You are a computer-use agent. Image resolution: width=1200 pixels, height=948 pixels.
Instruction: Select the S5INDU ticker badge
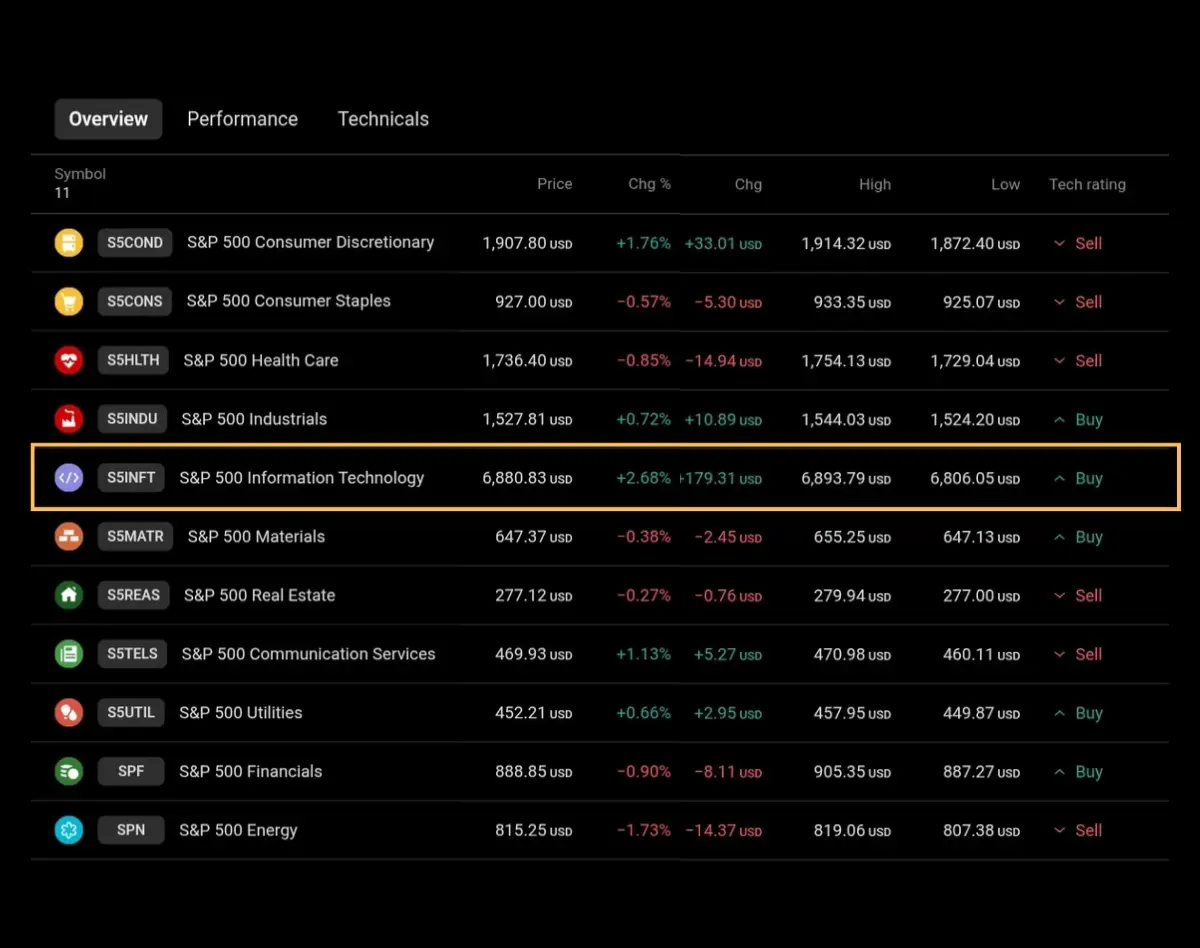133,419
